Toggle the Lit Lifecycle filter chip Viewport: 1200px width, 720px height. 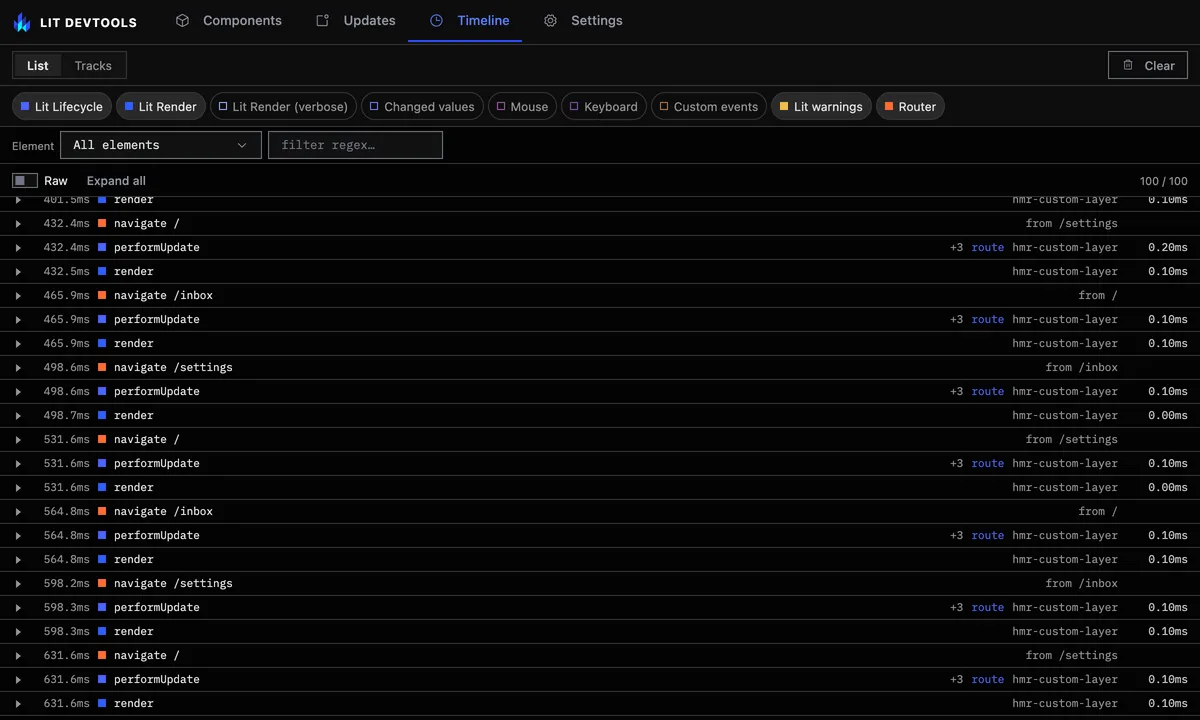[62, 107]
